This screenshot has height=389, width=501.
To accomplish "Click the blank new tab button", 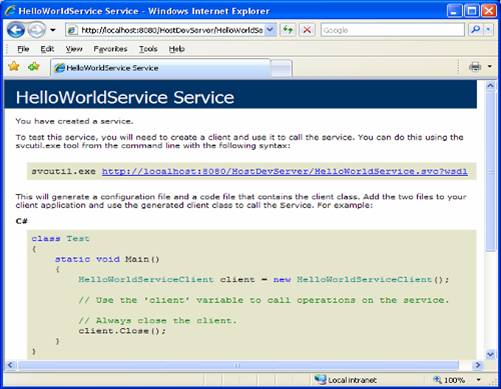I will click(x=282, y=69).
